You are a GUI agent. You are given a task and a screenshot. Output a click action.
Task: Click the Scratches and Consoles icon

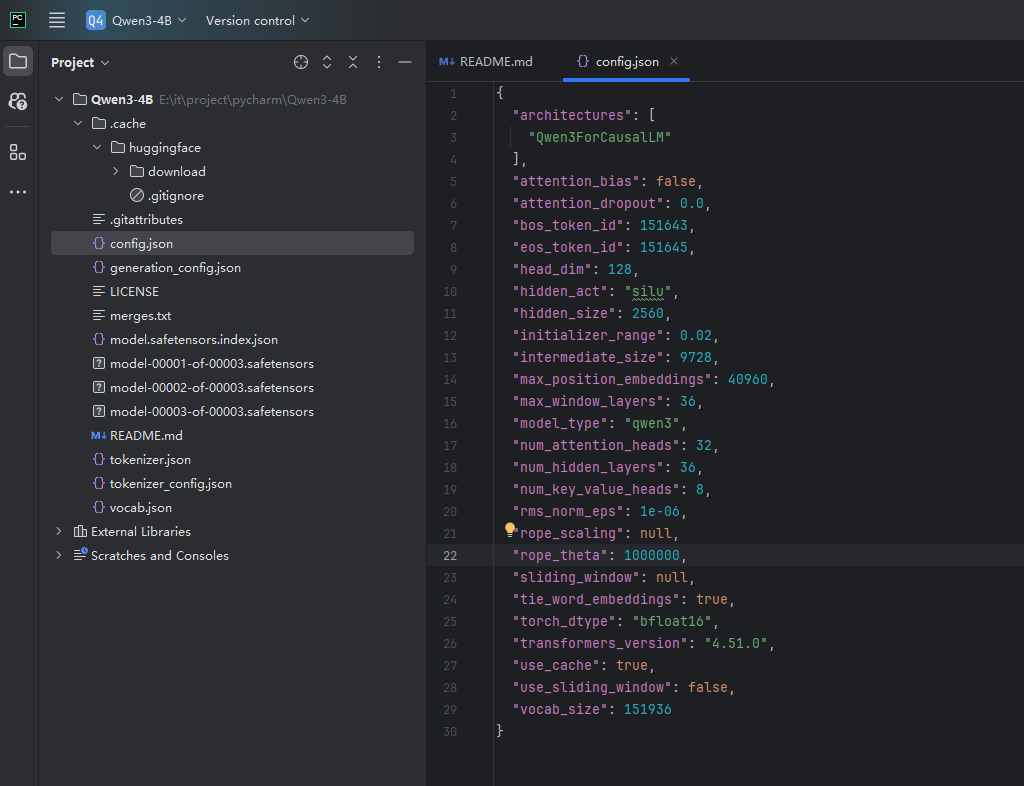[x=80, y=555]
